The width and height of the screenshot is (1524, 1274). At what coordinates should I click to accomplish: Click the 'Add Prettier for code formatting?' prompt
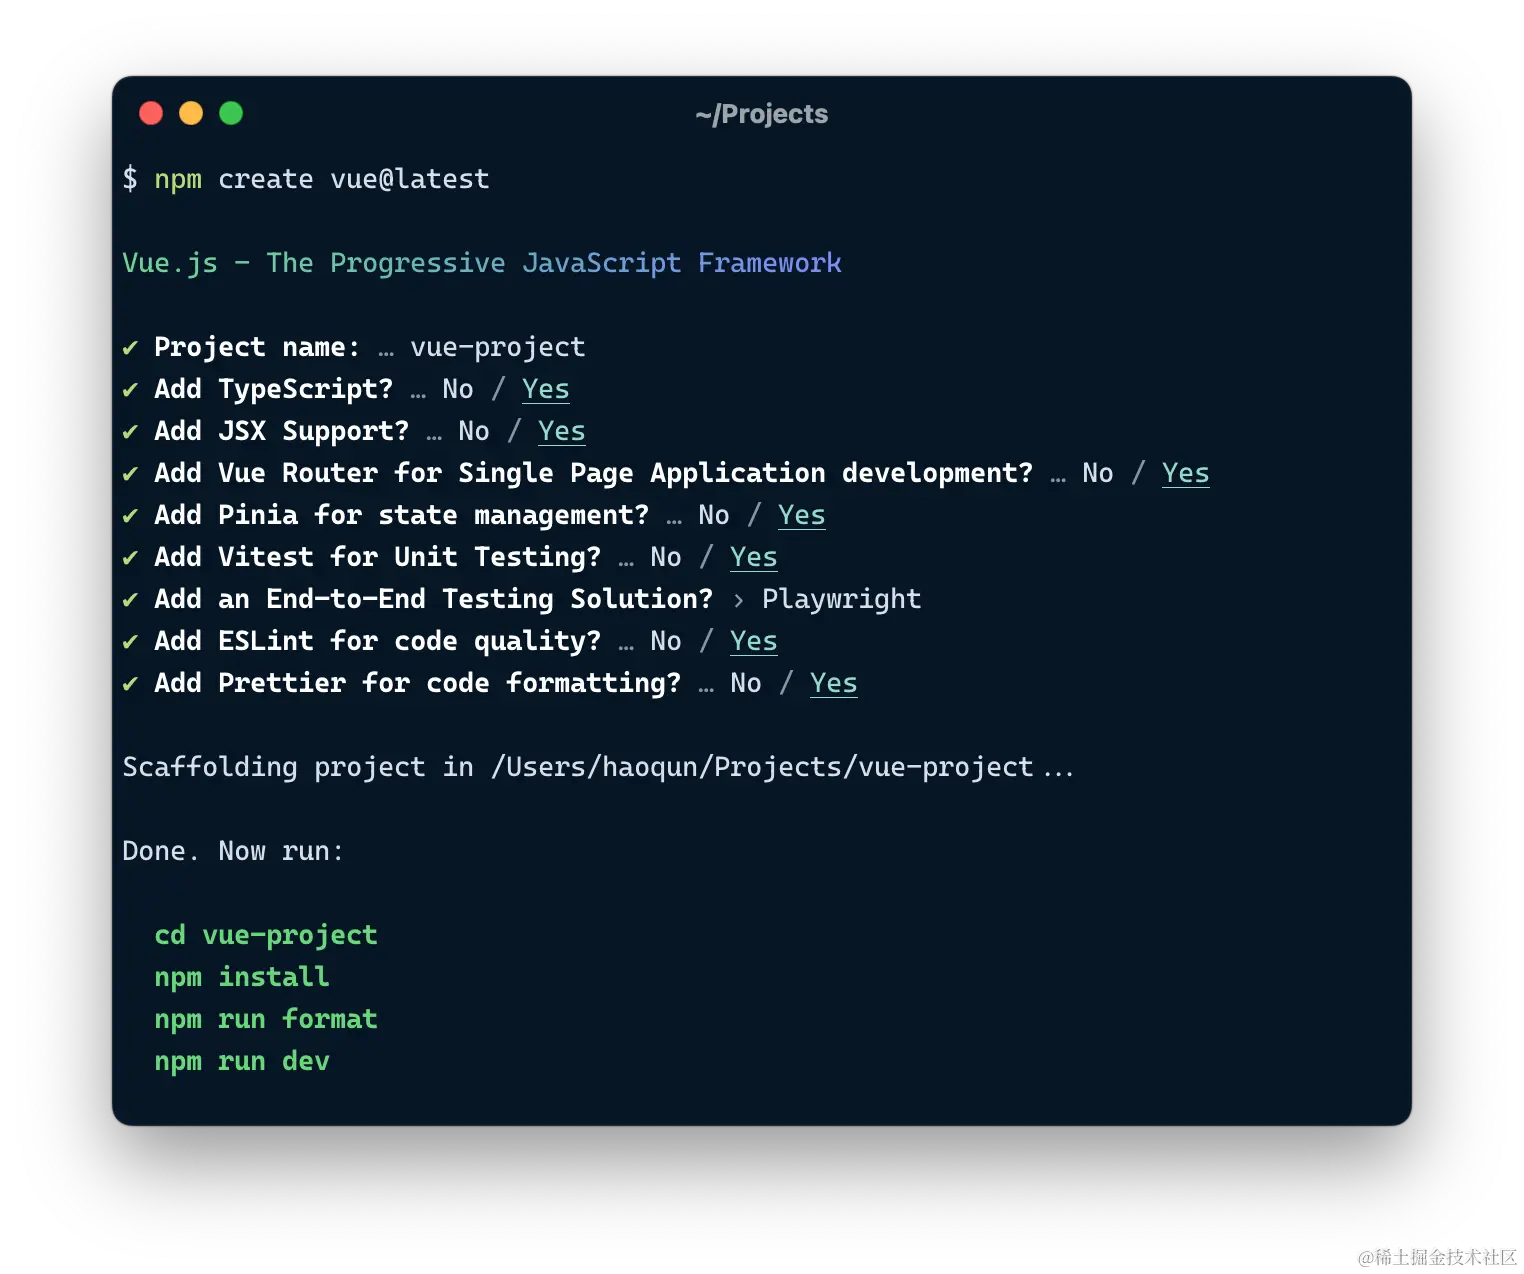(x=418, y=683)
